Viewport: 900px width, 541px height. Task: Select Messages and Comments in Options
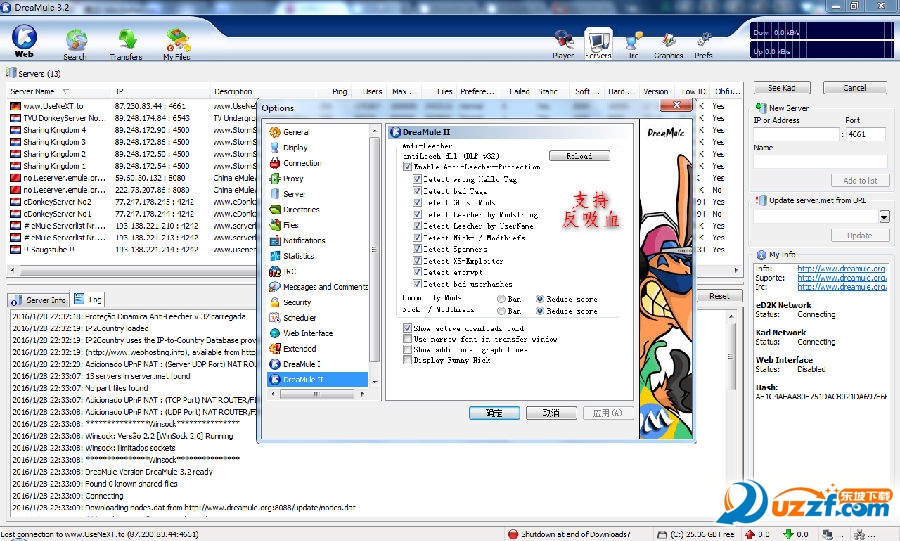tap(319, 287)
